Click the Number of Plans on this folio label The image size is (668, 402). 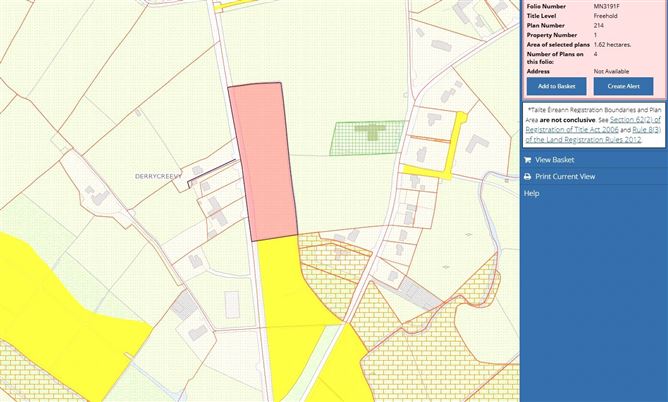click(x=555, y=58)
